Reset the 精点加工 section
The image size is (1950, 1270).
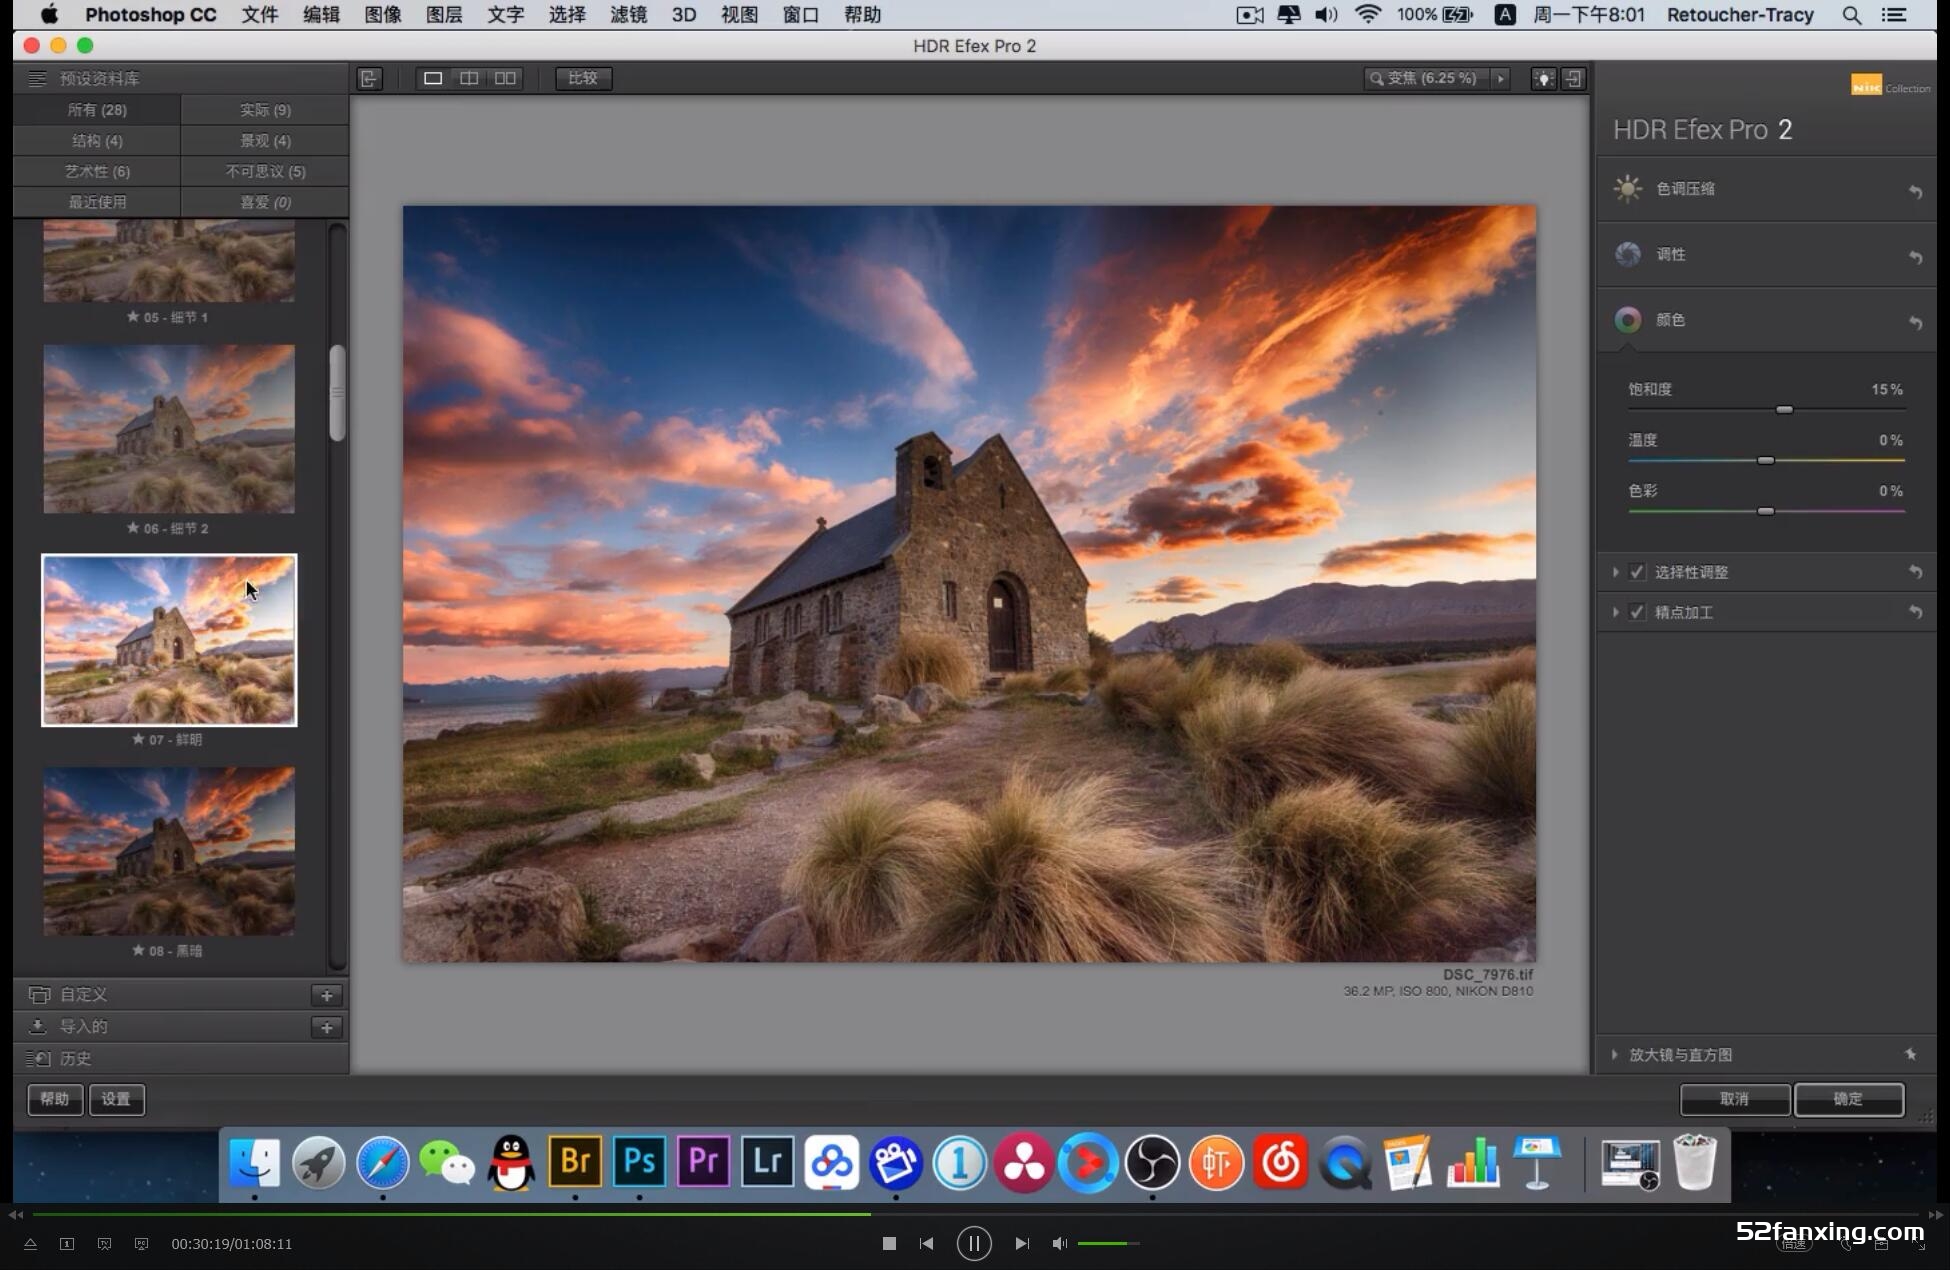(x=1915, y=612)
